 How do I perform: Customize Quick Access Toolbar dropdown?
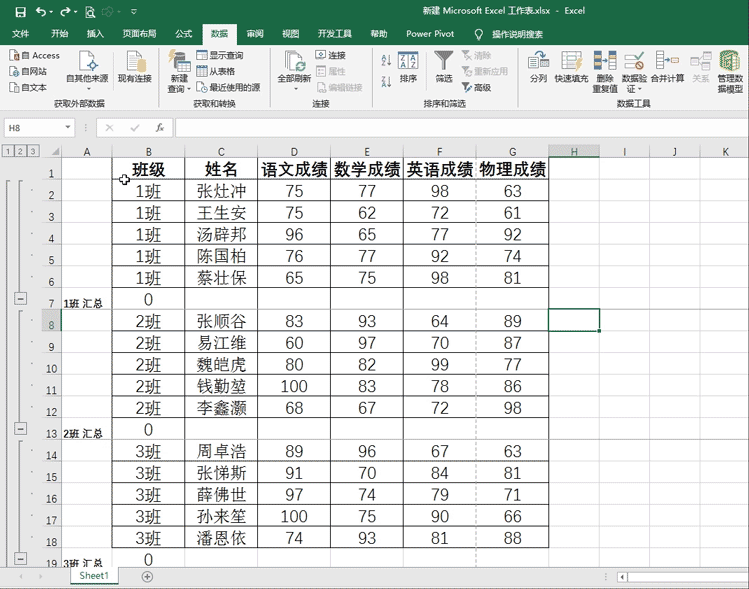coord(134,11)
